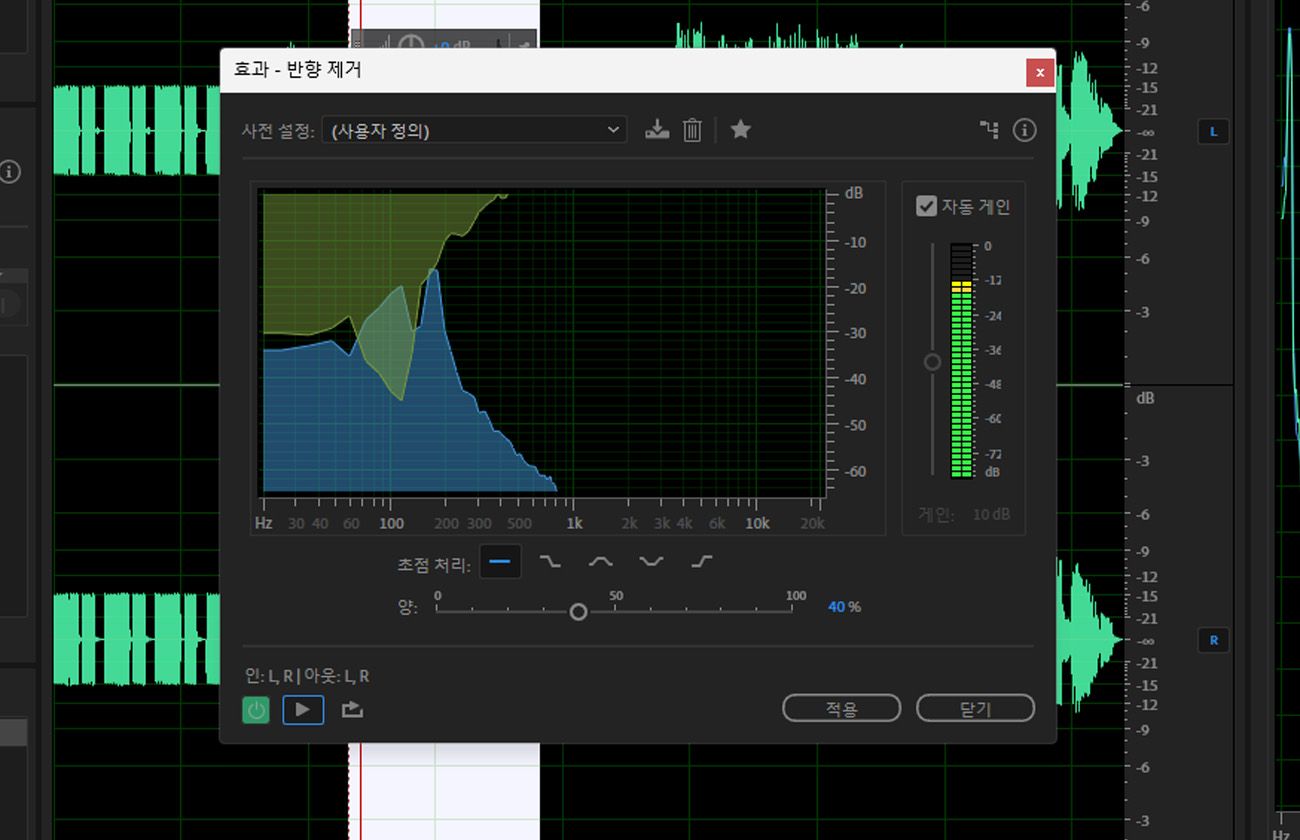Toggle the 자동 게인 checkbox

pos(924,206)
